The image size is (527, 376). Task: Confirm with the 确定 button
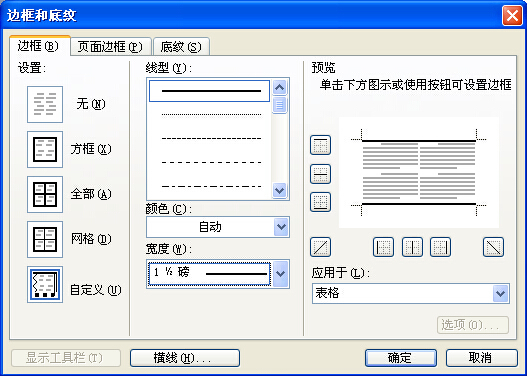pyautogui.click(x=401, y=358)
